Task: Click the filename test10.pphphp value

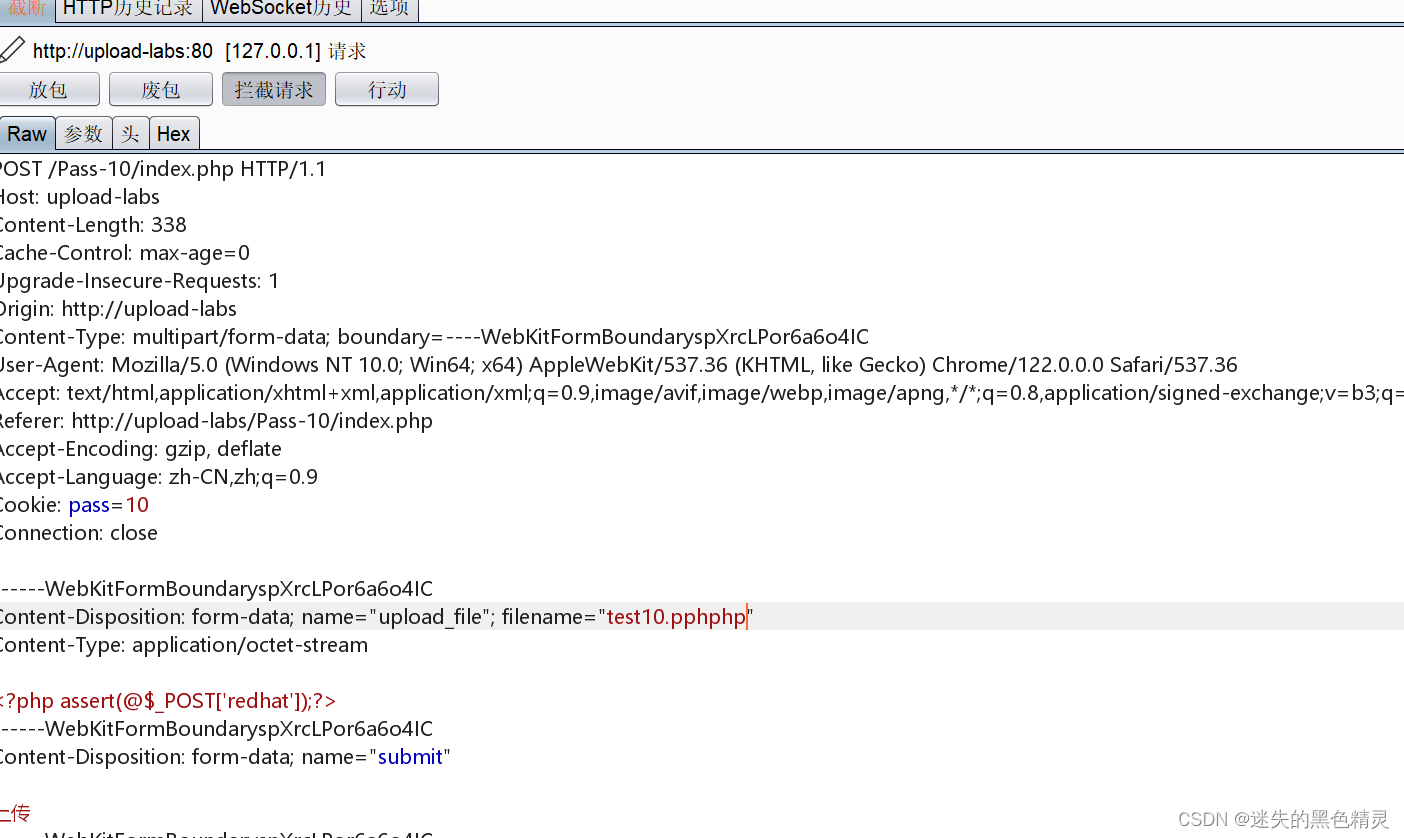Action: [x=677, y=617]
